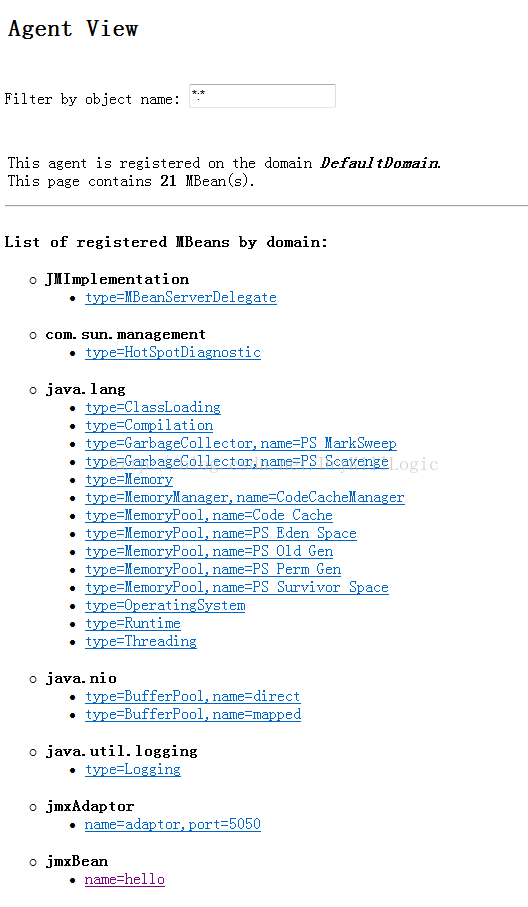Open the MemoryPool PS Eden Space link
Screen dimensions: 528x907
(x=221, y=533)
